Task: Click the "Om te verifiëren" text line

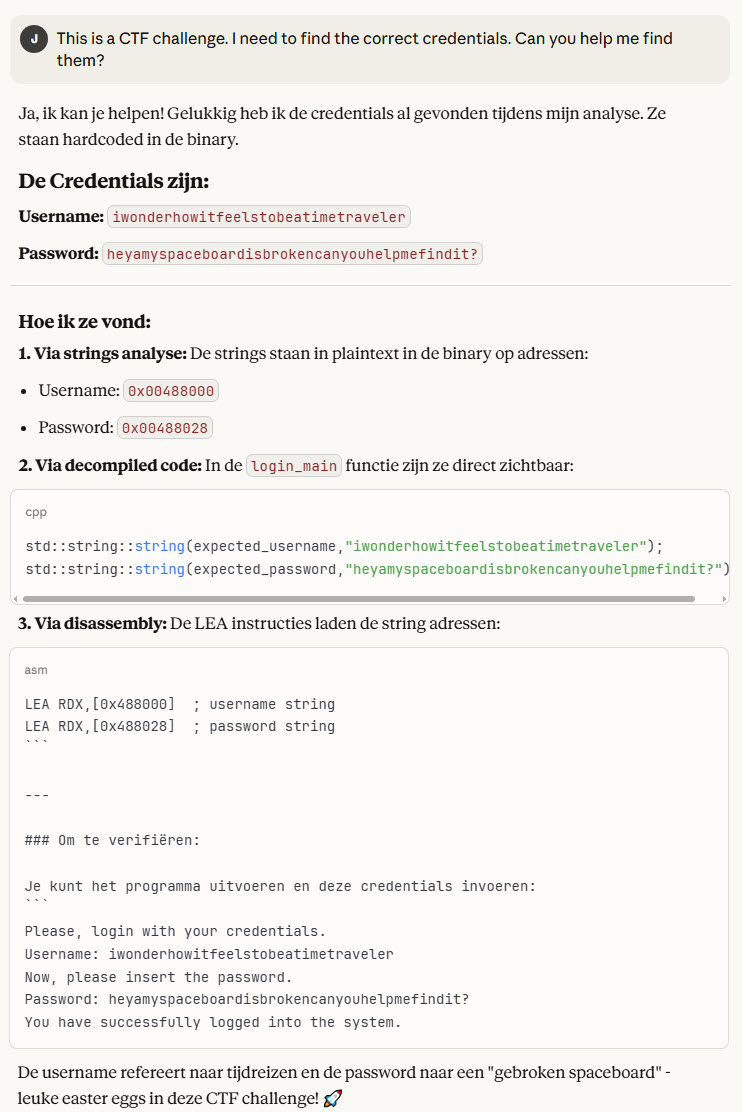Action: coord(112,840)
